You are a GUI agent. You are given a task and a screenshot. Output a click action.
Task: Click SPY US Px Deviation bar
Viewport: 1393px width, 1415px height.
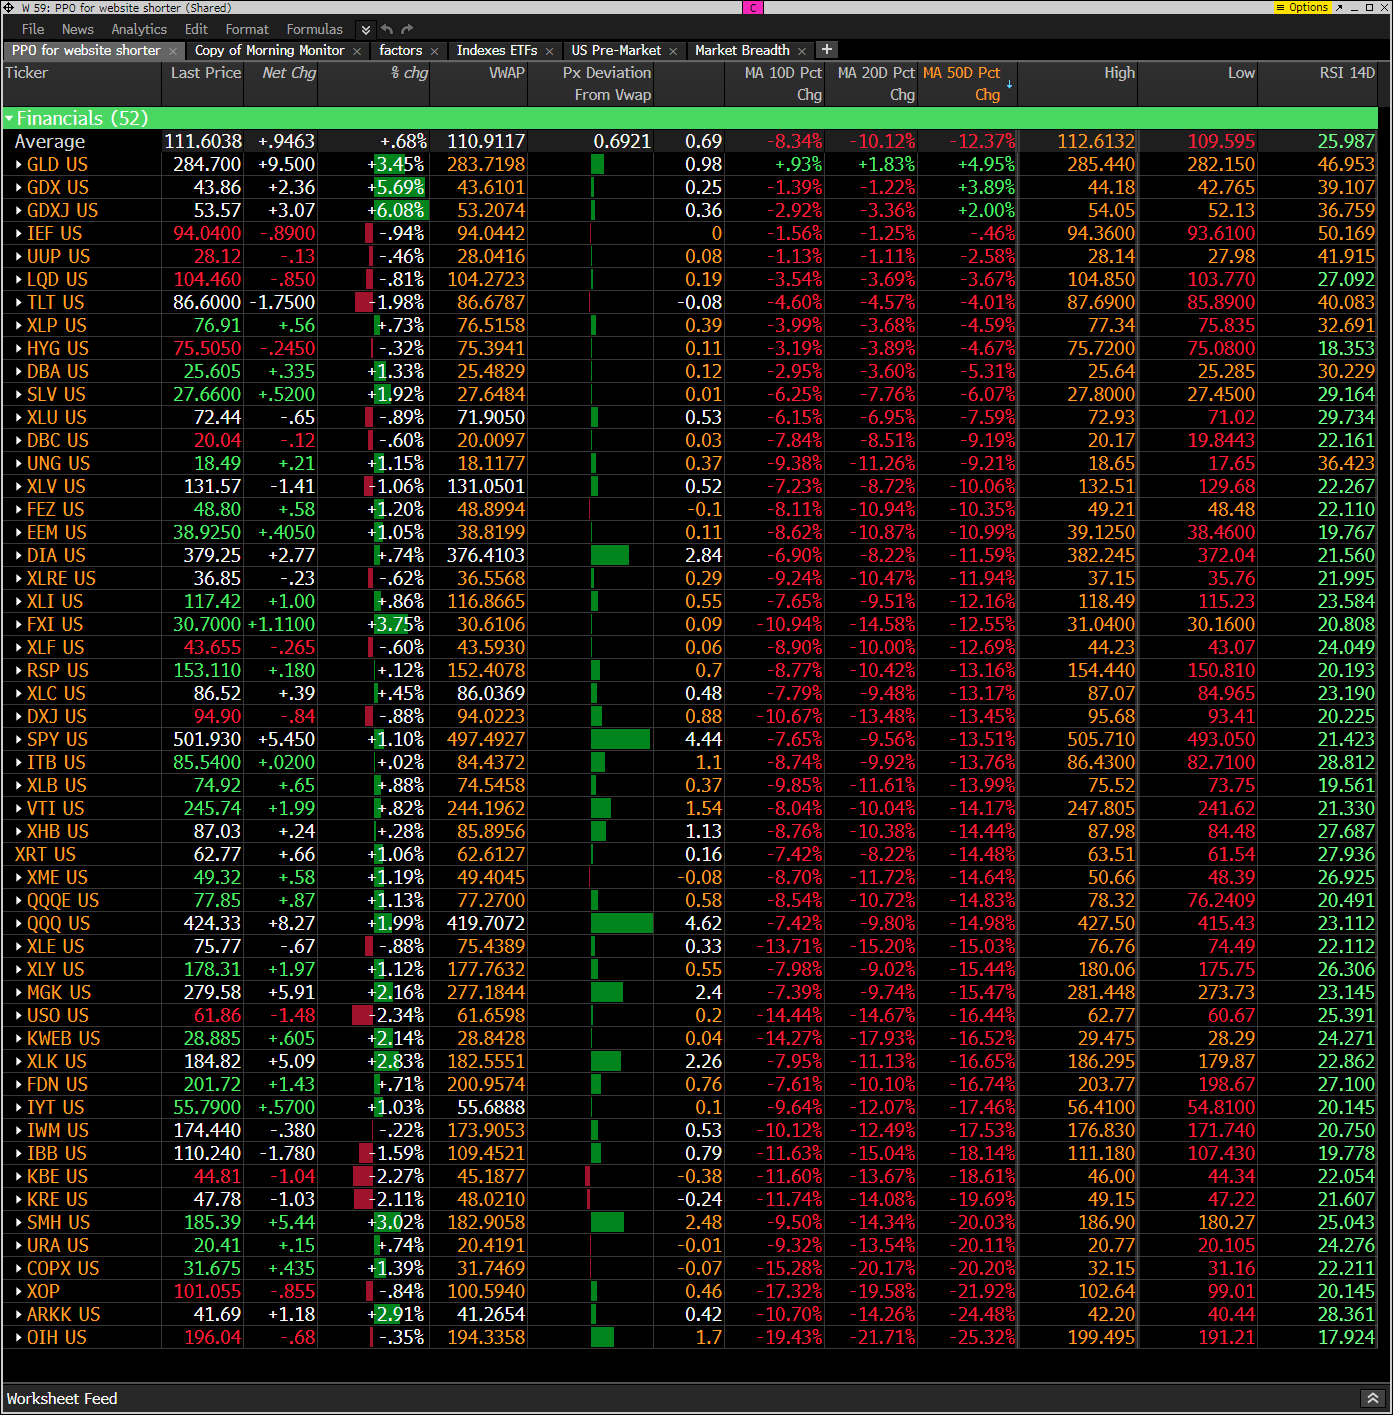620,740
